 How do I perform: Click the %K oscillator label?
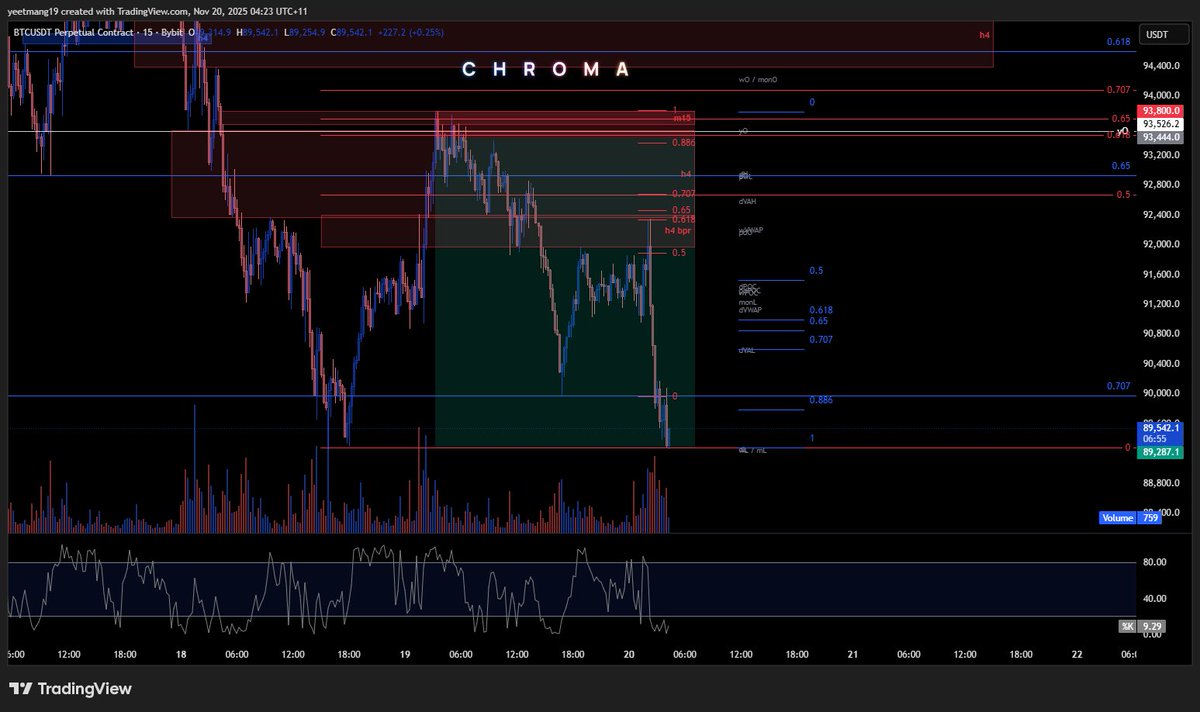[x=1127, y=626]
